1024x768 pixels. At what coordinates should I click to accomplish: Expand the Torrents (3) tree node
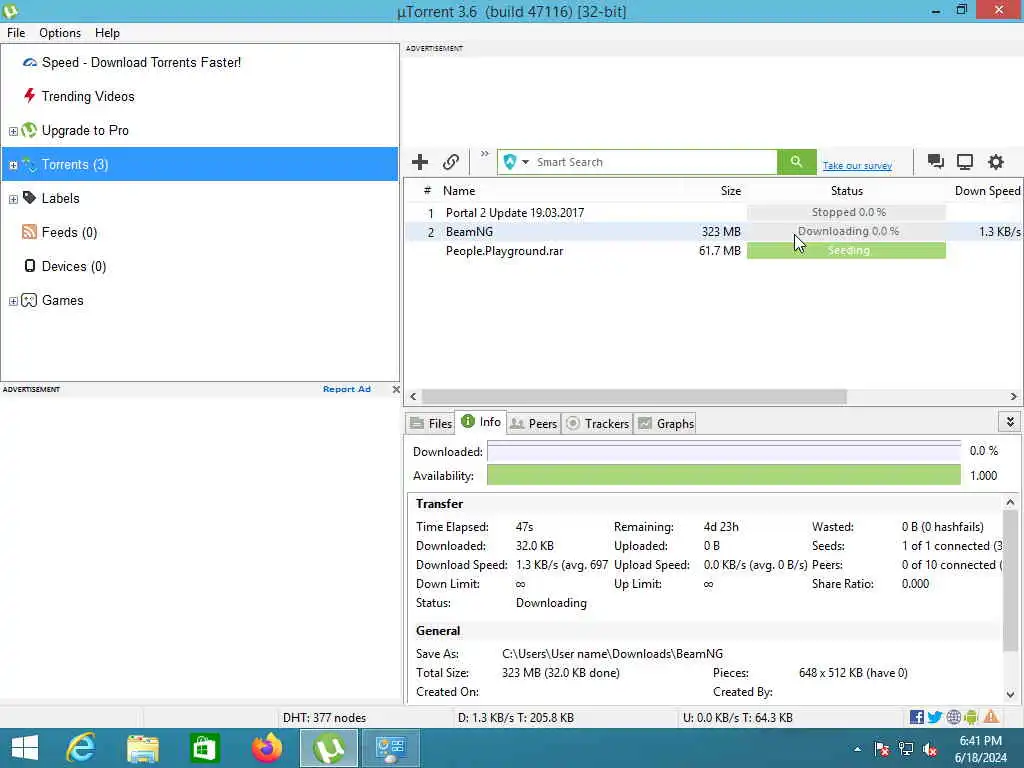click(x=13, y=165)
